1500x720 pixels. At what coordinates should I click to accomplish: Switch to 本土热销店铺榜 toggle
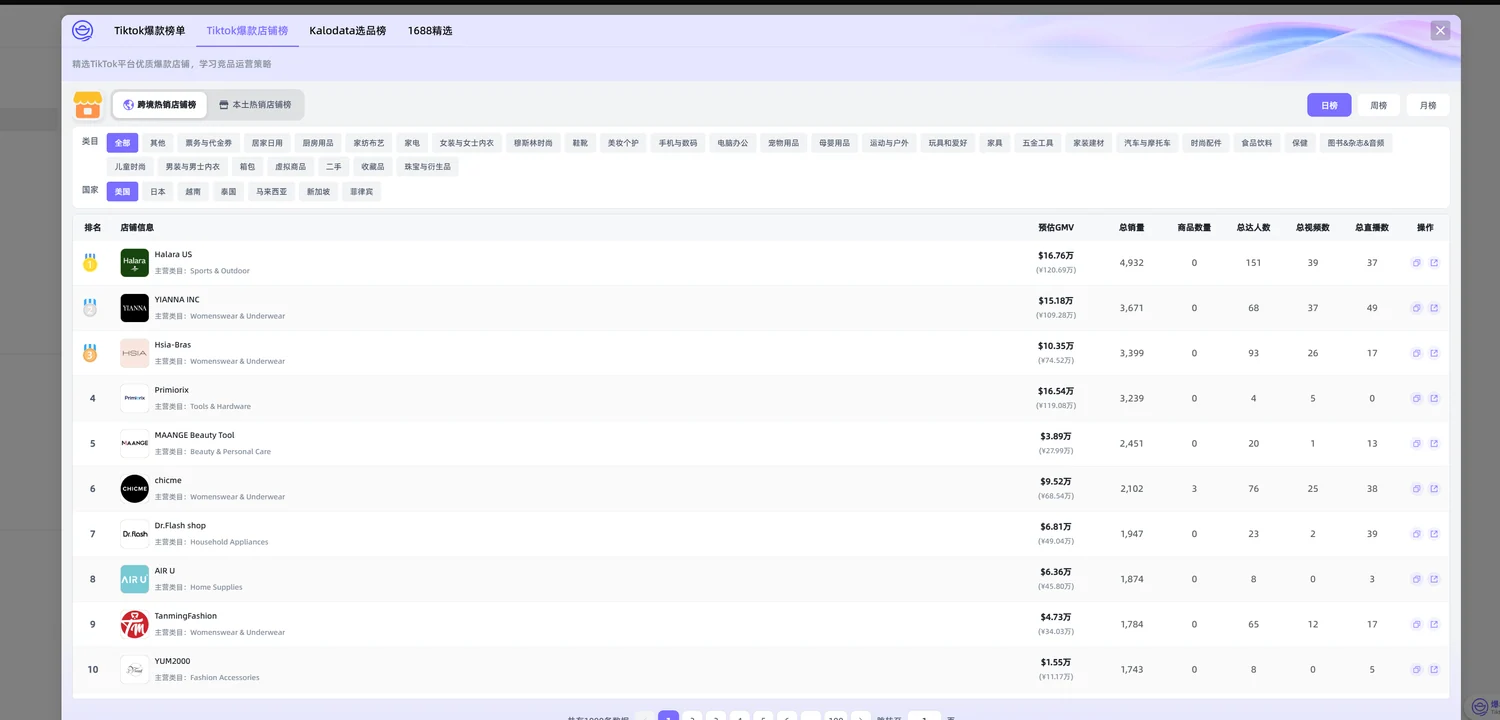(255, 105)
